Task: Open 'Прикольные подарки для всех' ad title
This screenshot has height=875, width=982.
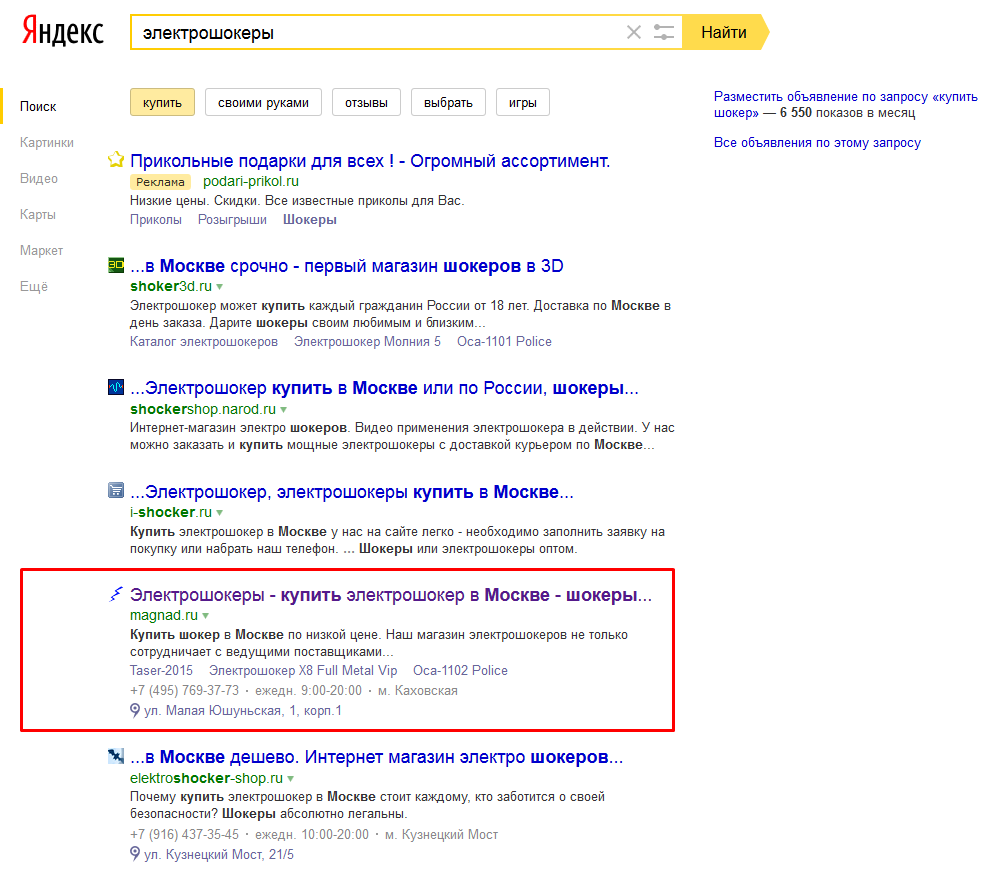Action: 370,161
